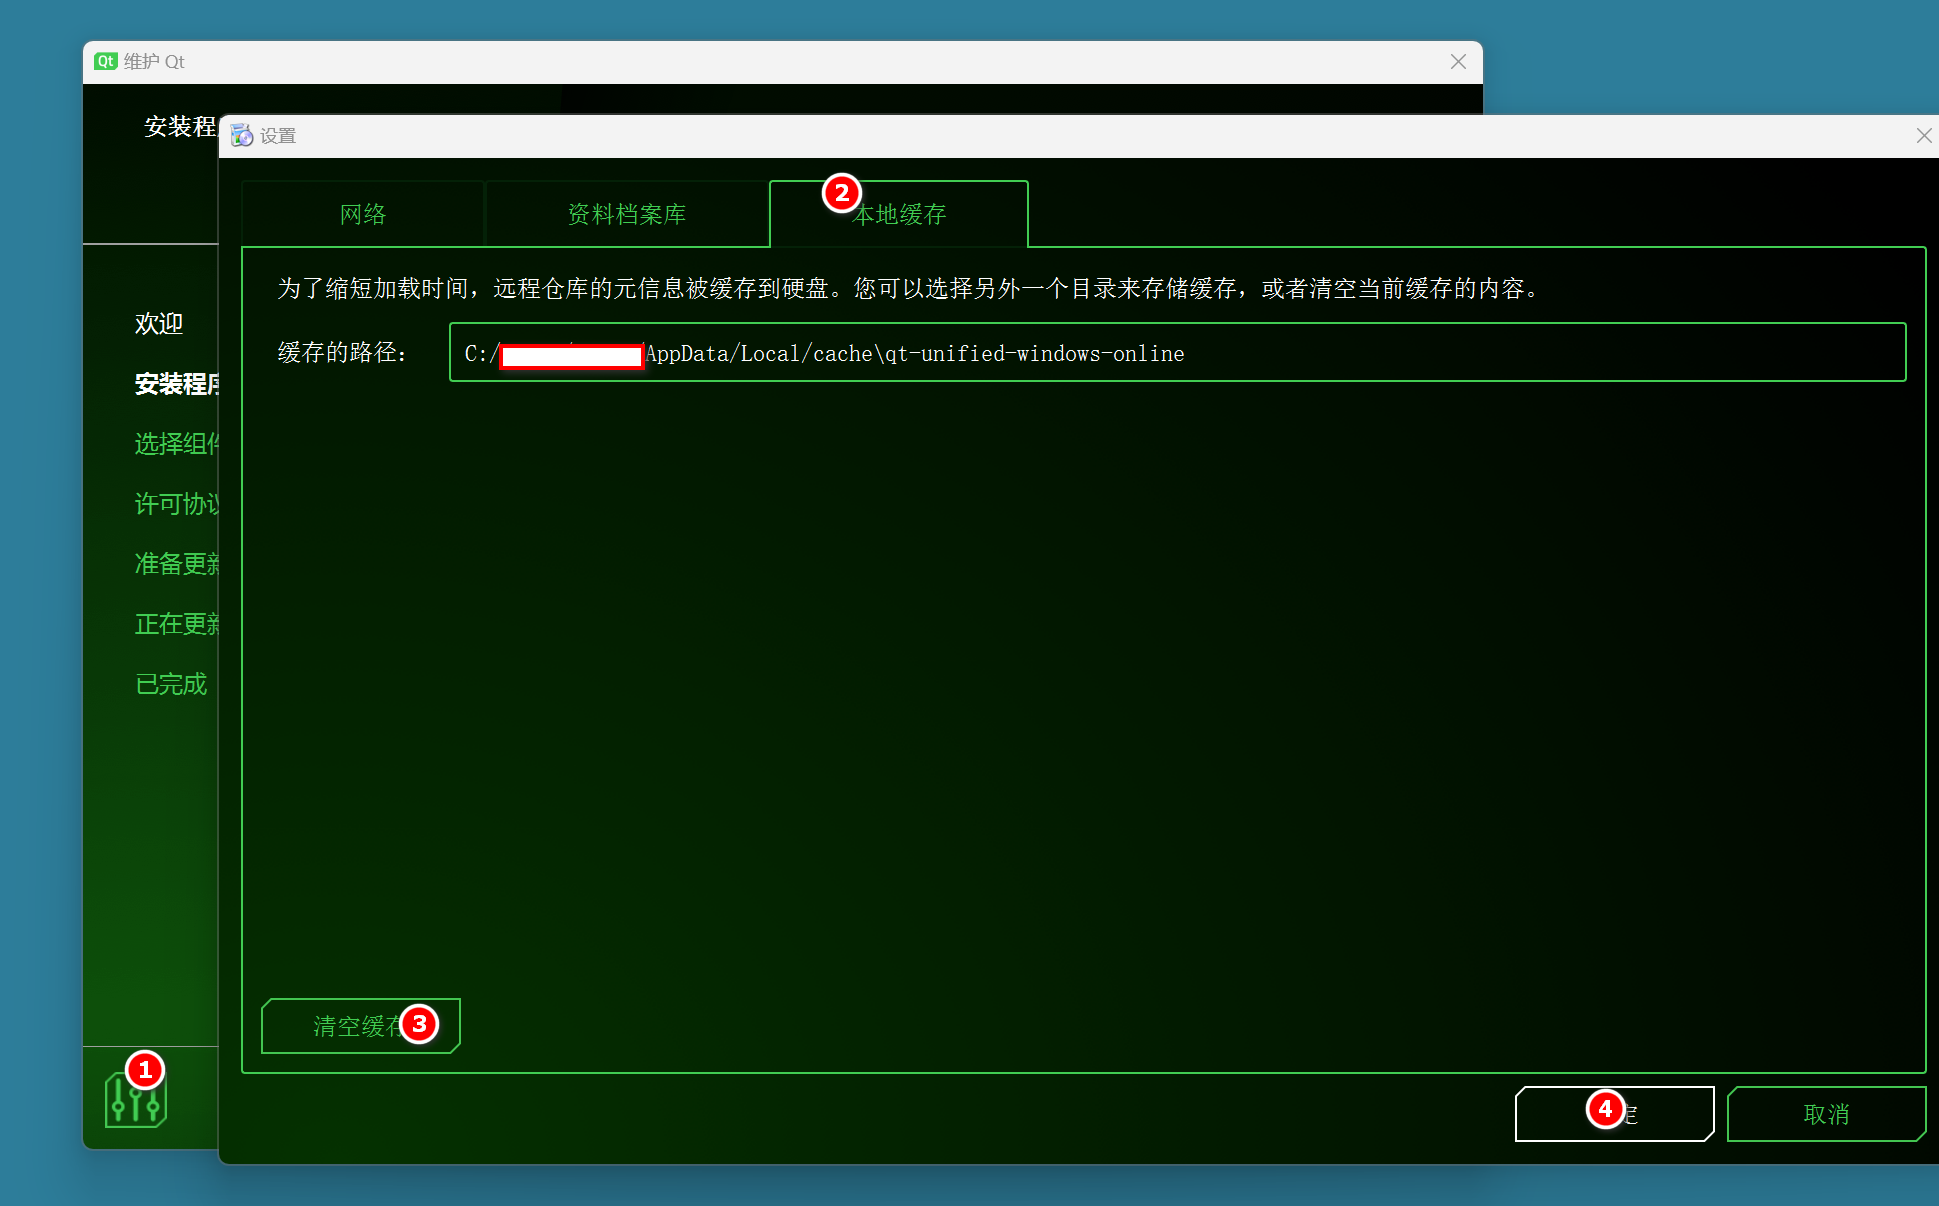The height and width of the screenshot is (1206, 1939).
Task: Click the 设置 dialog title bar
Action: tap(1000, 136)
